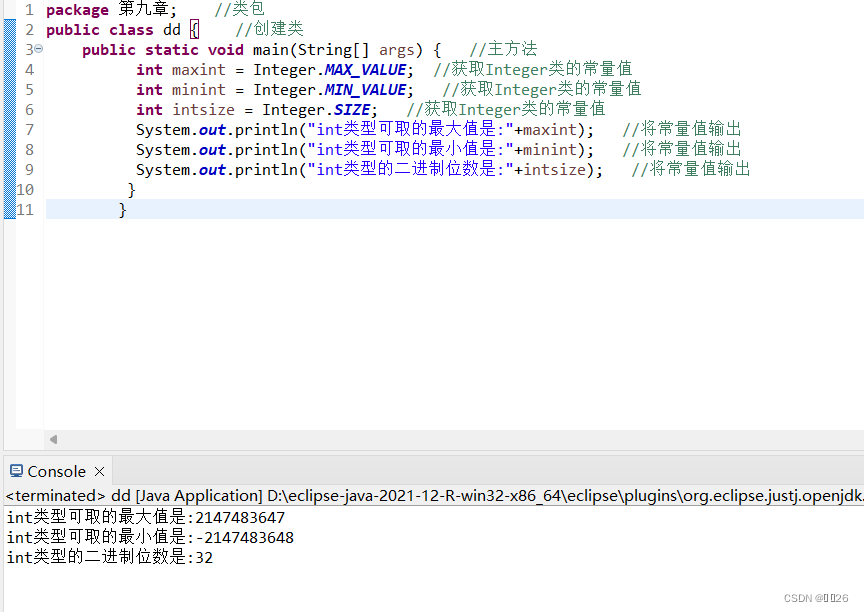Image resolution: width=864 pixels, height=612 pixels.
Task: Click the Console monitor icon
Action: pyautogui.click(x=16, y=471)
